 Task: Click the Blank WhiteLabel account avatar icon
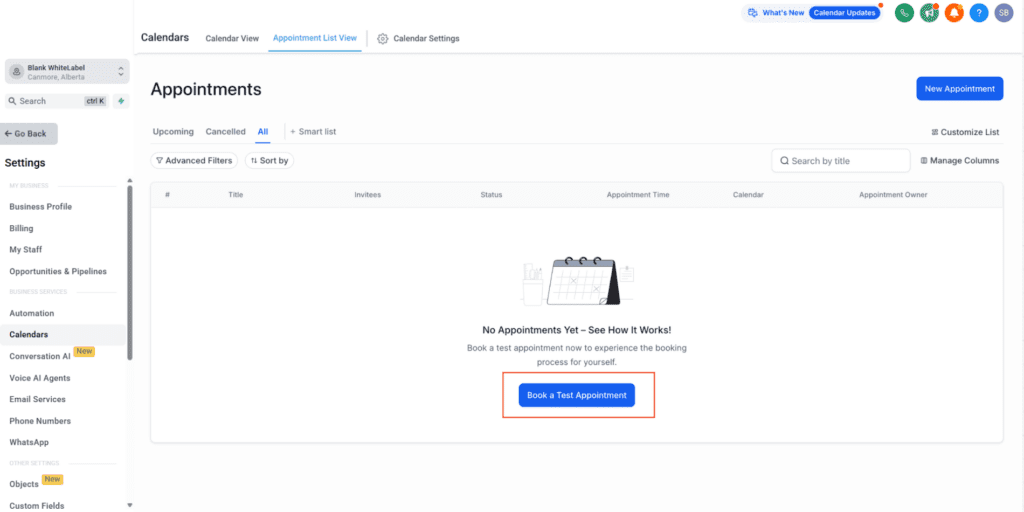[16, 72]
